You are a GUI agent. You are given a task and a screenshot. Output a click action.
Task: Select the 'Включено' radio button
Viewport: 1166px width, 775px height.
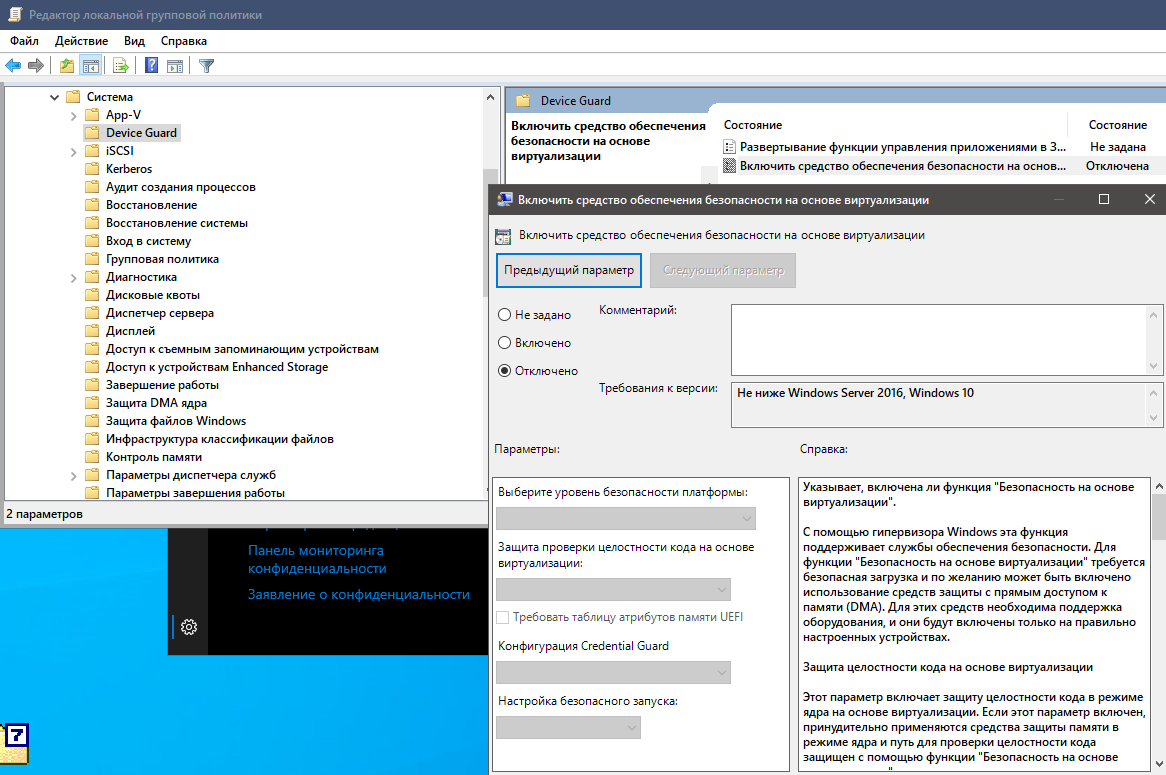tap(504, 343)
